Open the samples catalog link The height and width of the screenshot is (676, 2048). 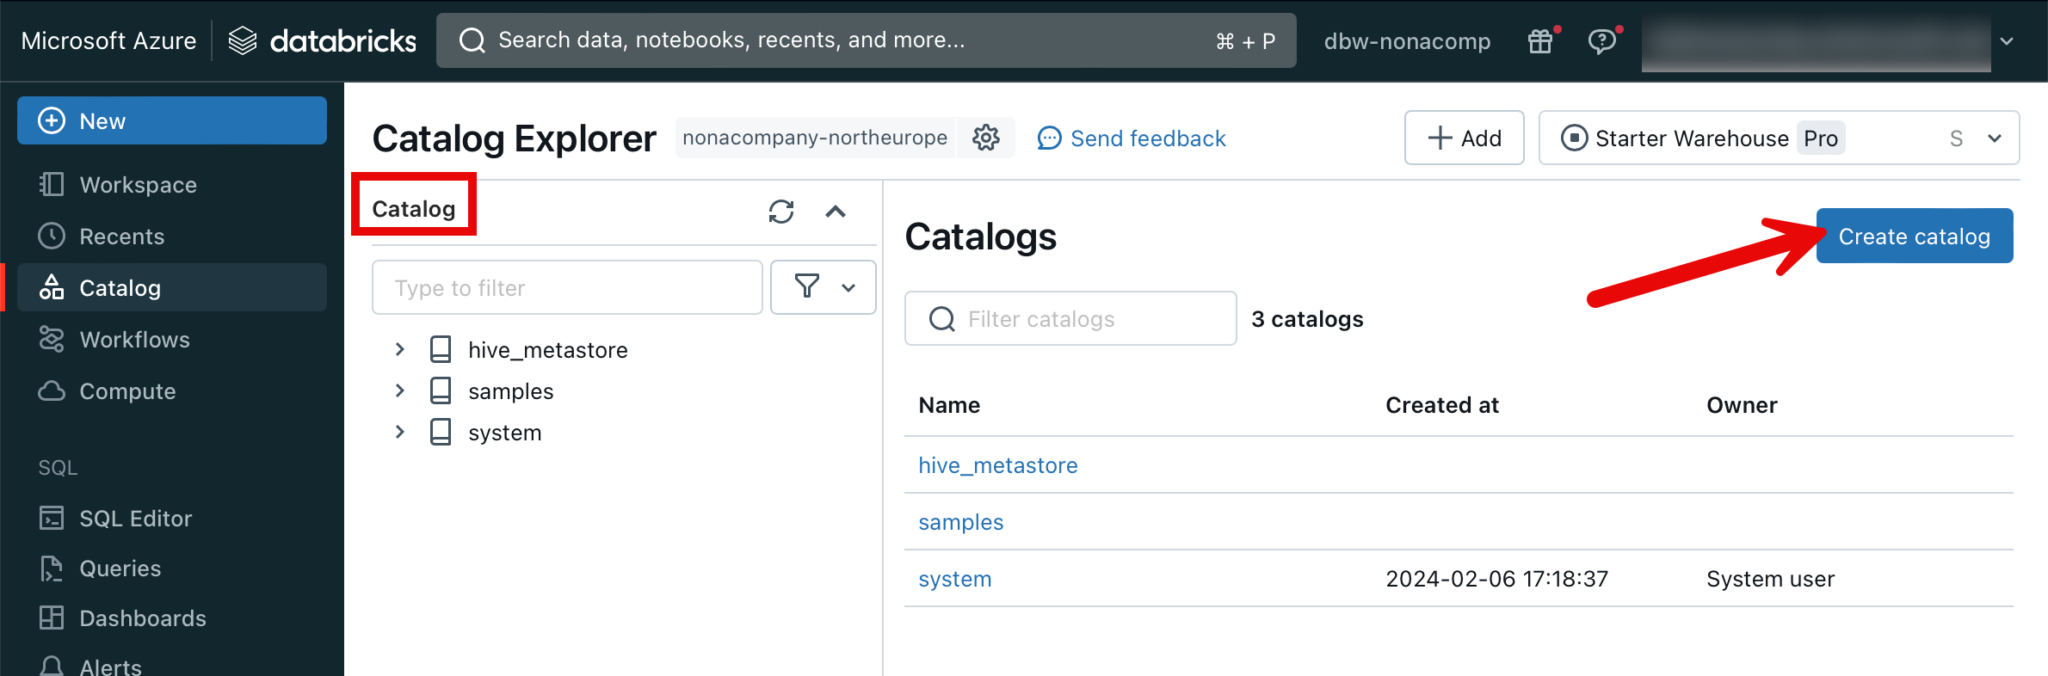tap(960, 522)
